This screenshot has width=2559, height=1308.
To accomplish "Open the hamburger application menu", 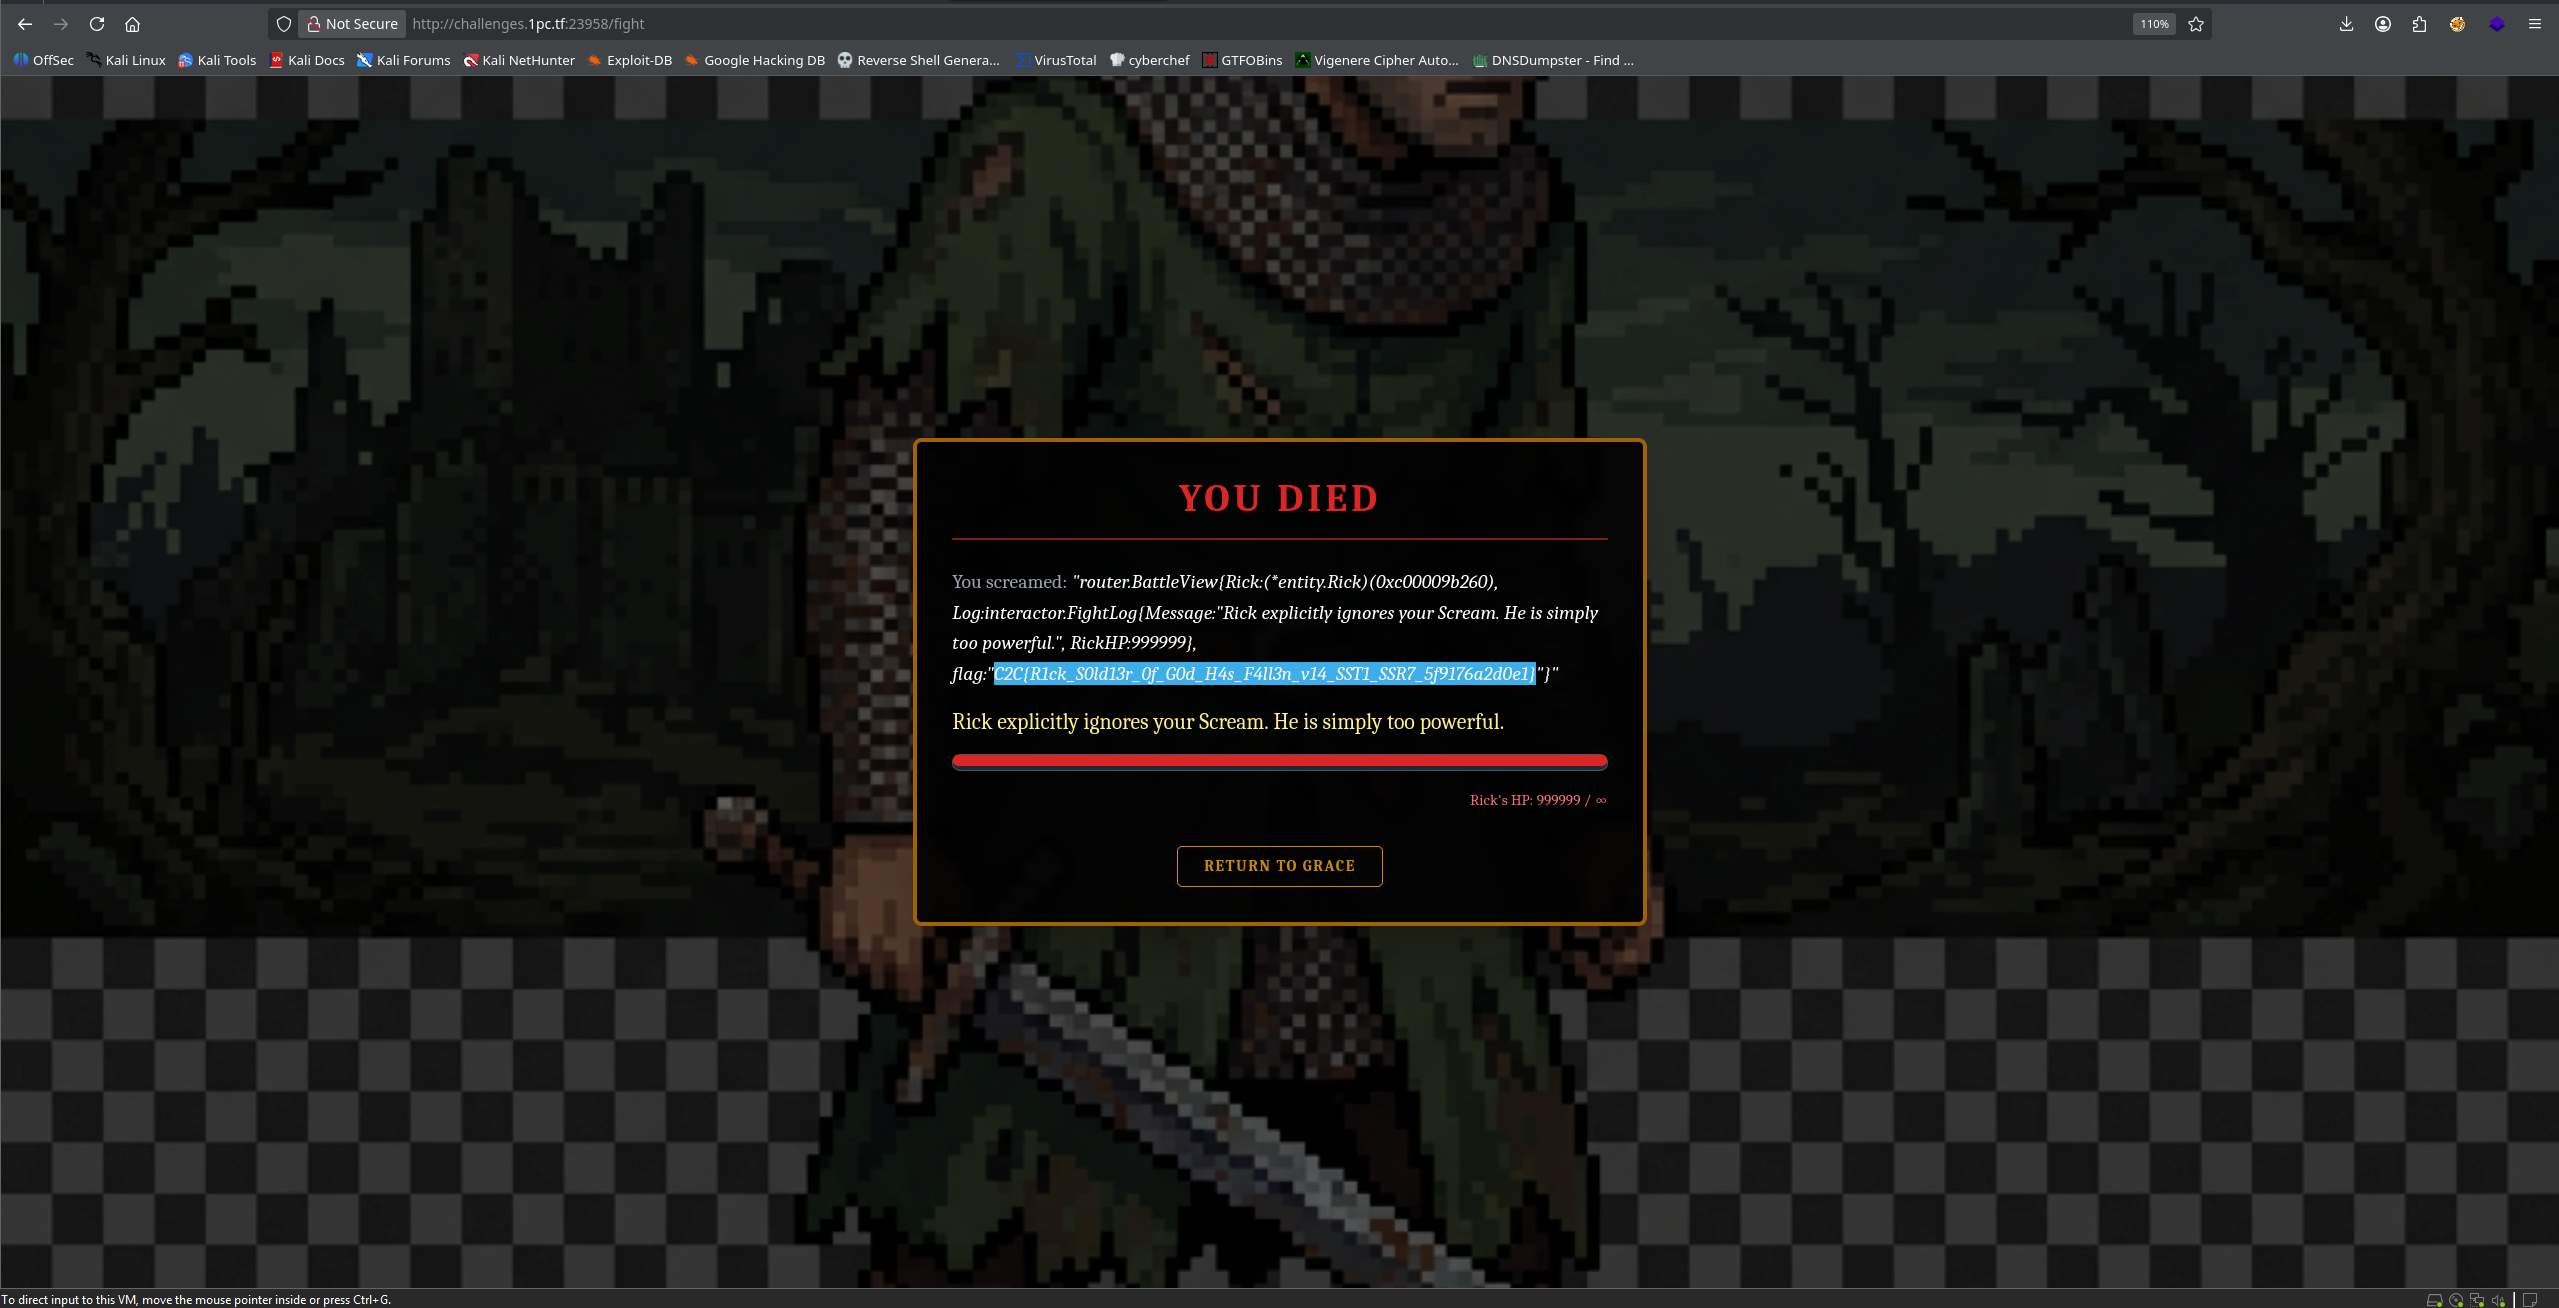I will coord(2535,24).
